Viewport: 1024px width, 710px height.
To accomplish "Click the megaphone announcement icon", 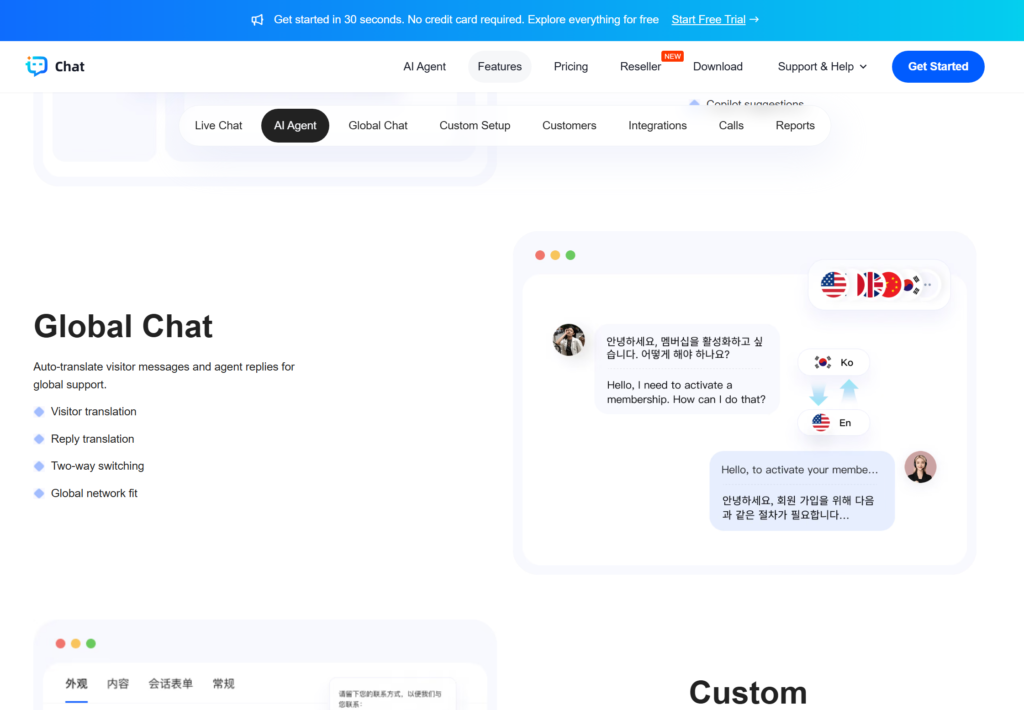I will pos(257,20).
